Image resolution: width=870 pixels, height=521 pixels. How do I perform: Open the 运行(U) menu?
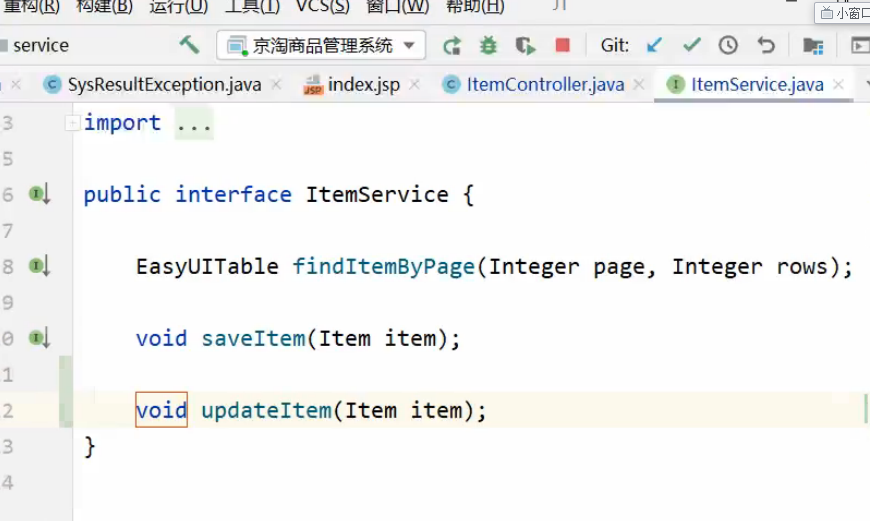pos(179,7)
